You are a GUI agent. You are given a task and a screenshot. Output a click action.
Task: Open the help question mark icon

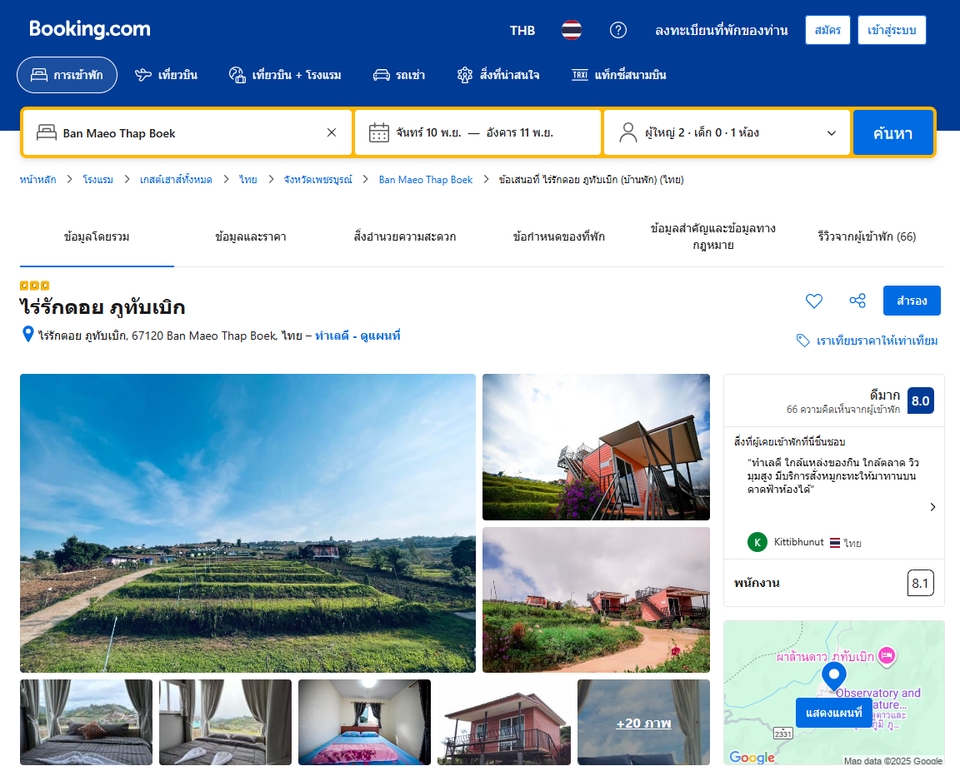(x=618, y=30)
